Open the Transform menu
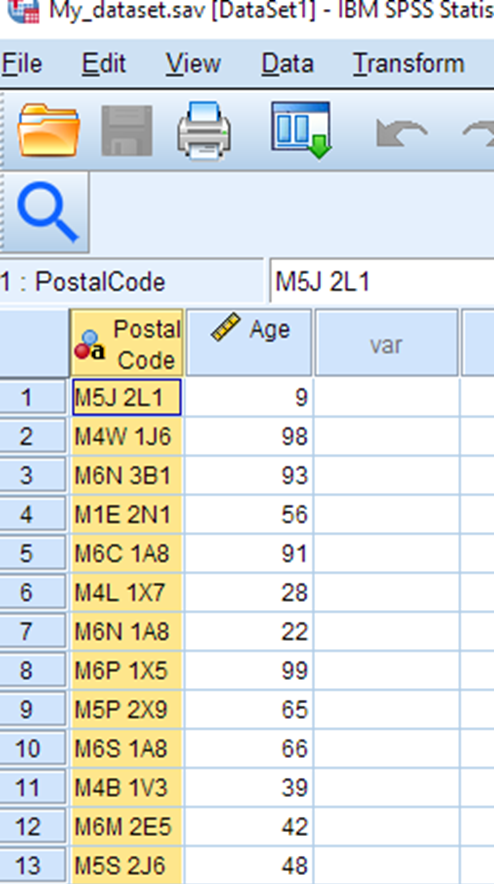 pyautogui.click(x=408, y=63)
